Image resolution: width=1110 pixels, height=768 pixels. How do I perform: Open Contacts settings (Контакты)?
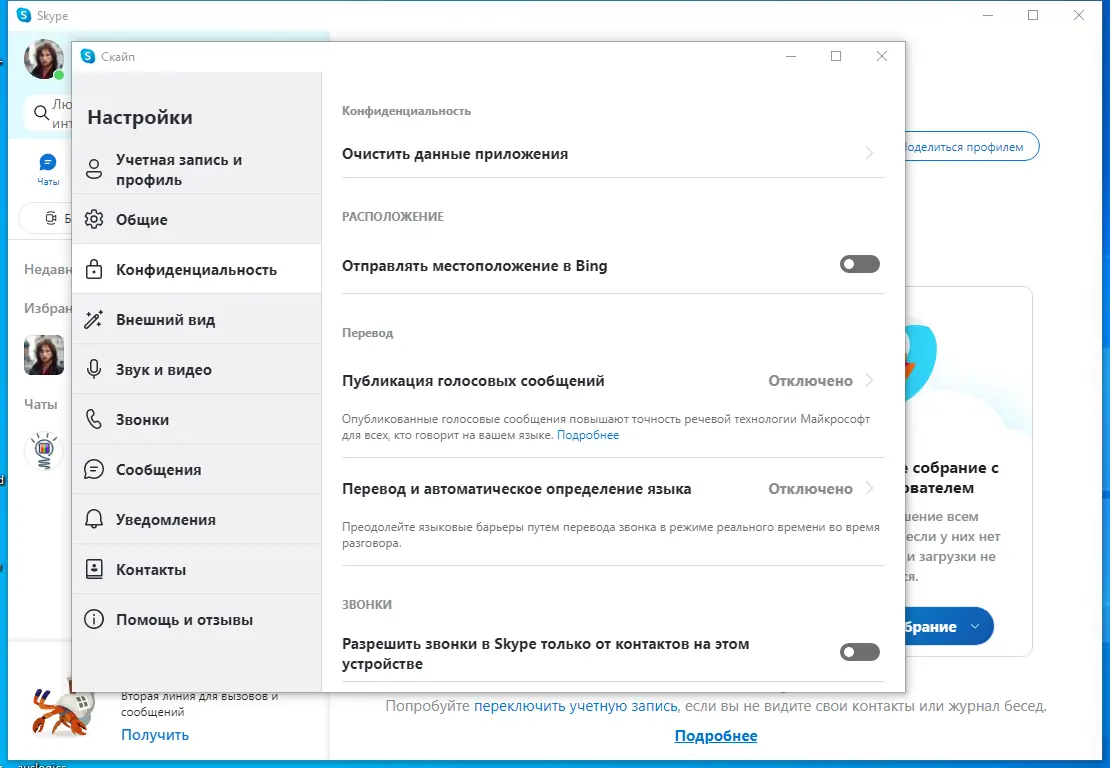pos(197,570)
